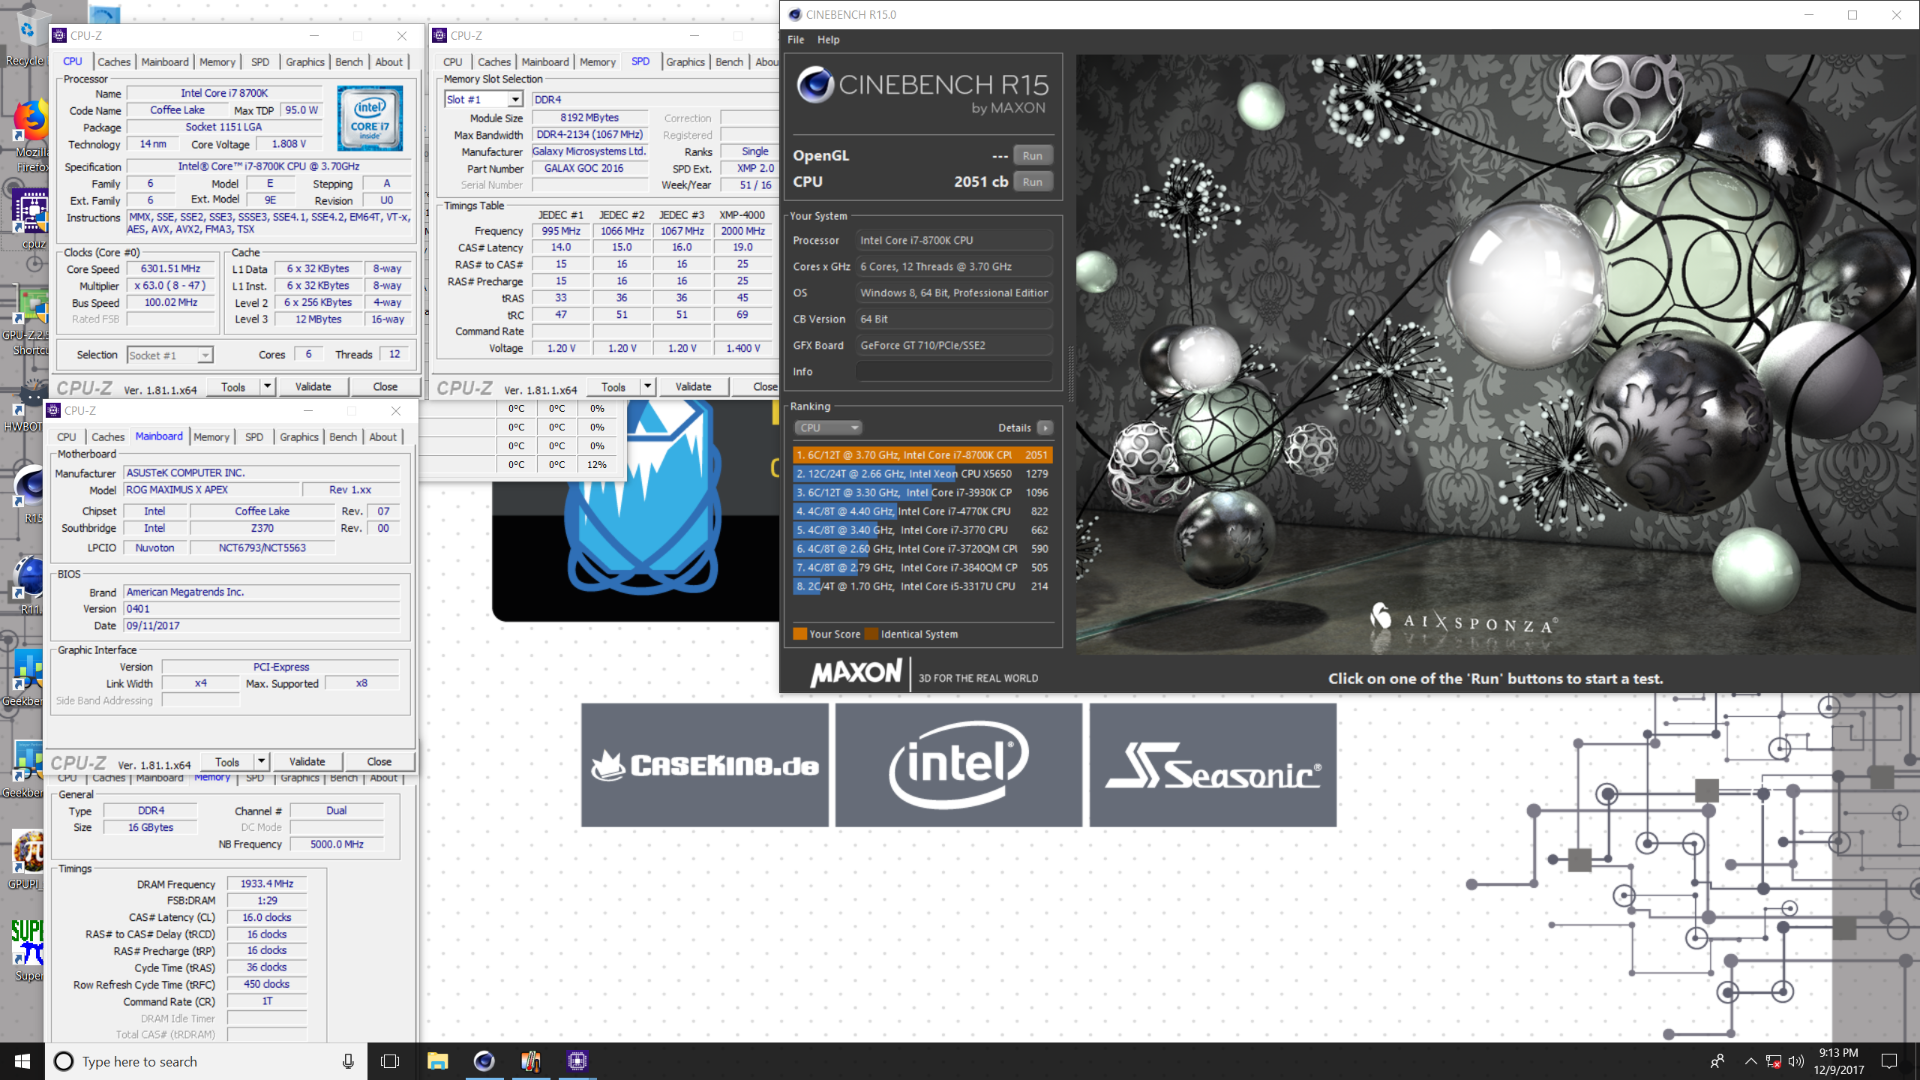Viewport: 1920px width, 1080px height.
Task: Click the volume speaker tray icon
Action: (1796, 1061)
